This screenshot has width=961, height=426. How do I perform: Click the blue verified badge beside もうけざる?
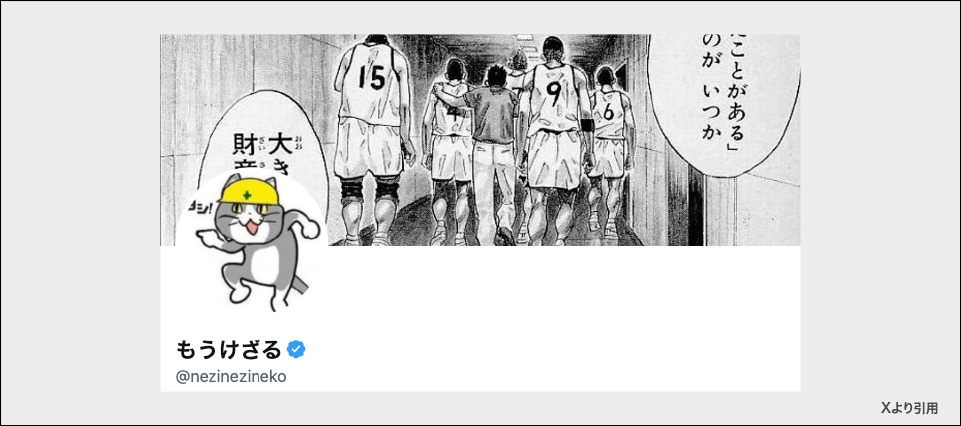(x=296, y=349)
